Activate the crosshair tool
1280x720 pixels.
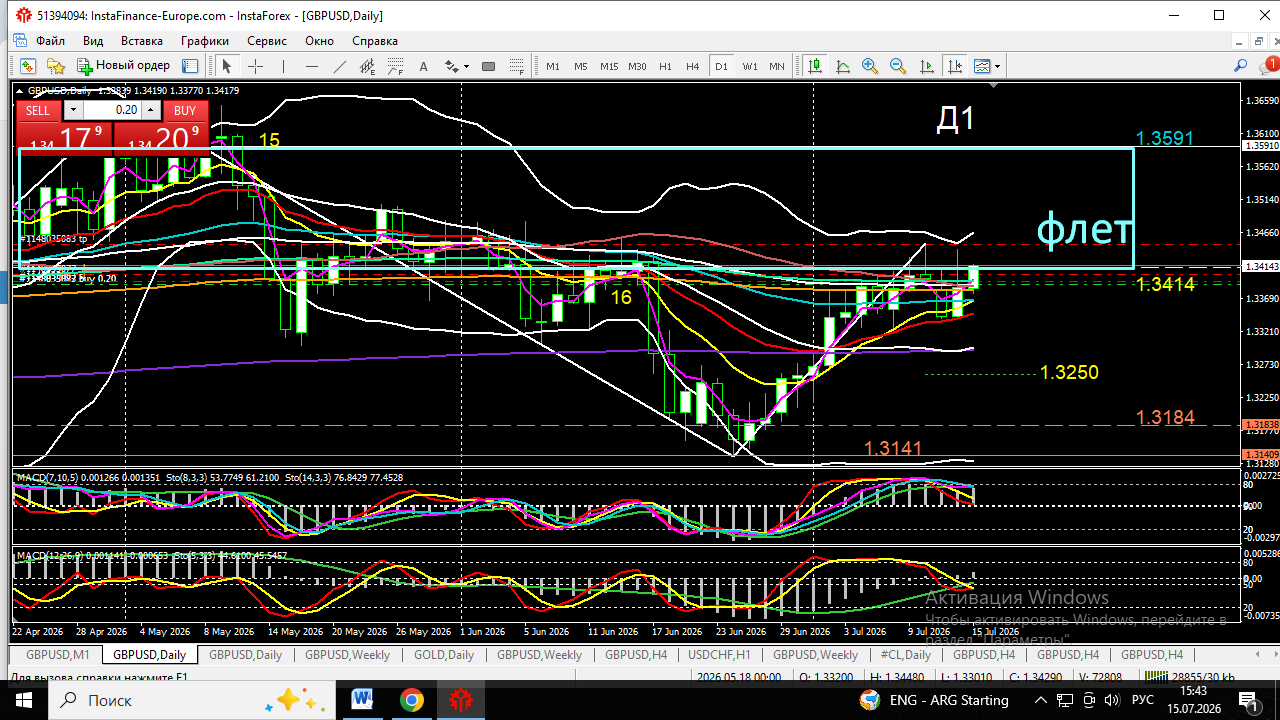pyautogui.click(x=255, y=66)
